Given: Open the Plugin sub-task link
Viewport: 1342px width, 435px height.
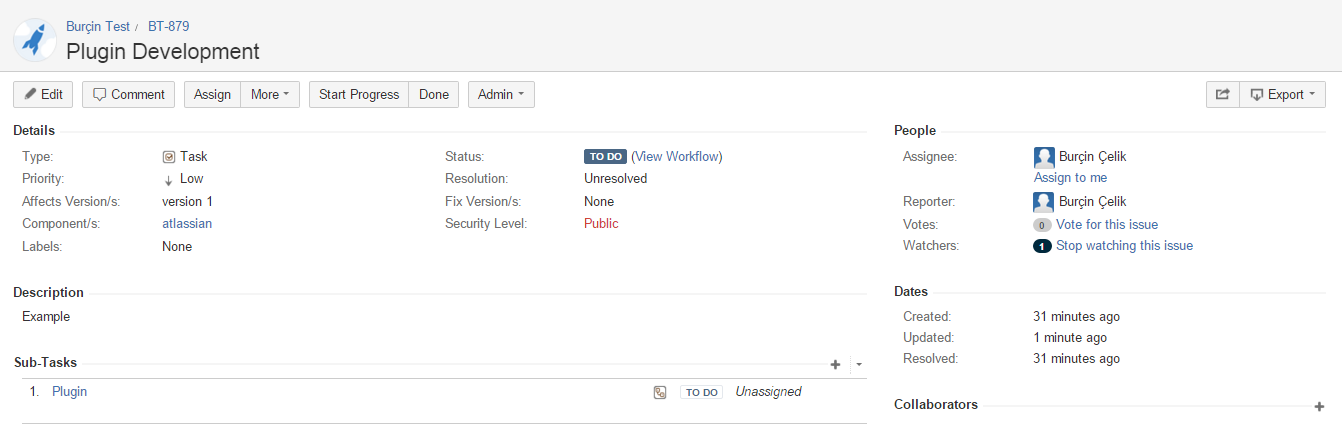Looking at the screenshot, I should pos(69,392).
